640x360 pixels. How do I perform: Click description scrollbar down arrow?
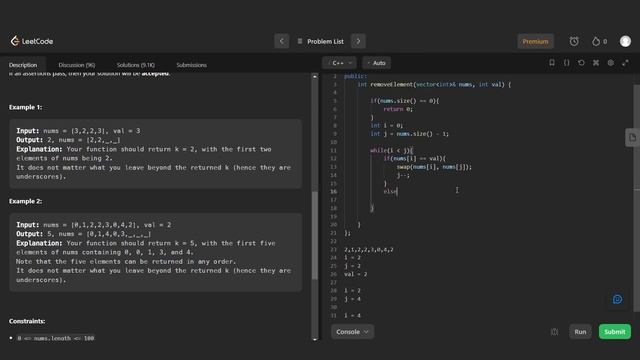[x=315, y=339]
